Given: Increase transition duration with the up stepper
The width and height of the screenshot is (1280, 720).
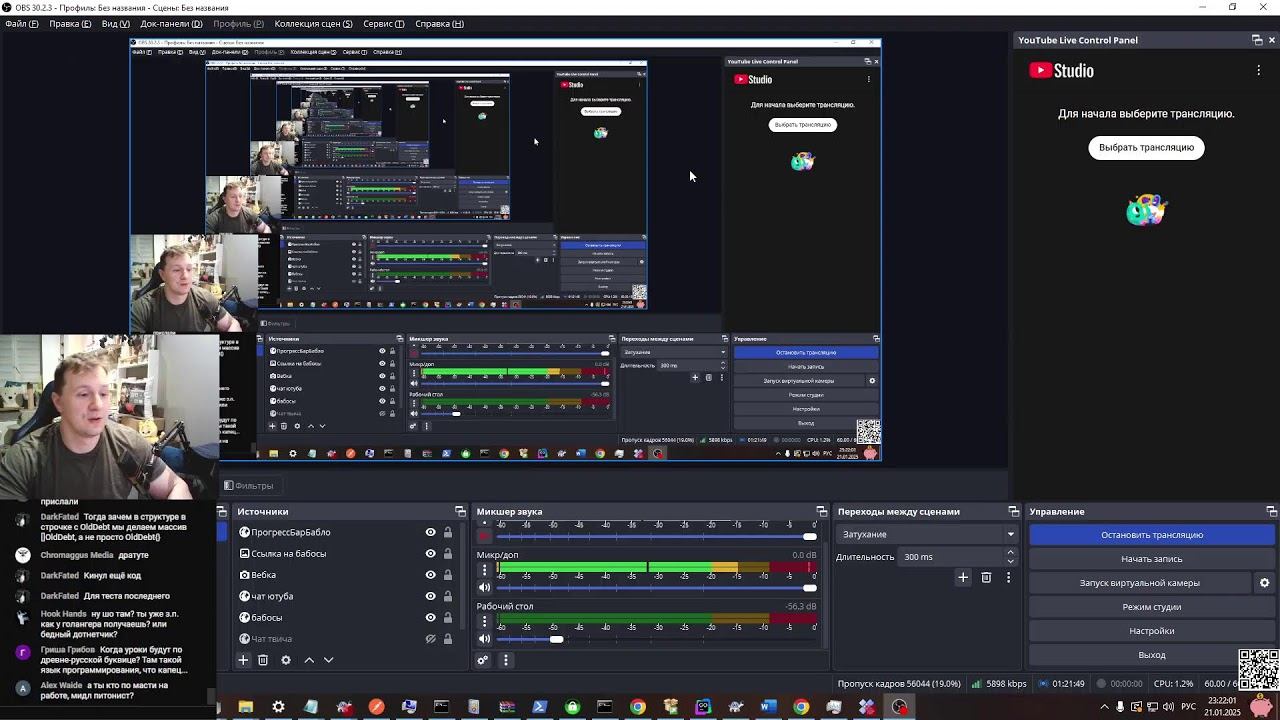Looking at the screenshot, I should point(1010,552).
